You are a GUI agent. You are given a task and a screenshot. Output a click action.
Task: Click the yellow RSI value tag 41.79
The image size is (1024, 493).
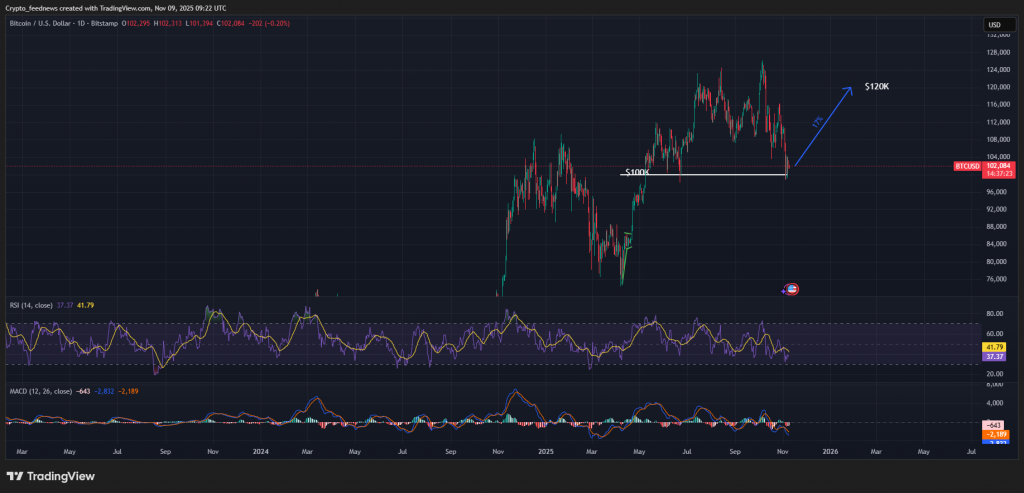(995, 345)
